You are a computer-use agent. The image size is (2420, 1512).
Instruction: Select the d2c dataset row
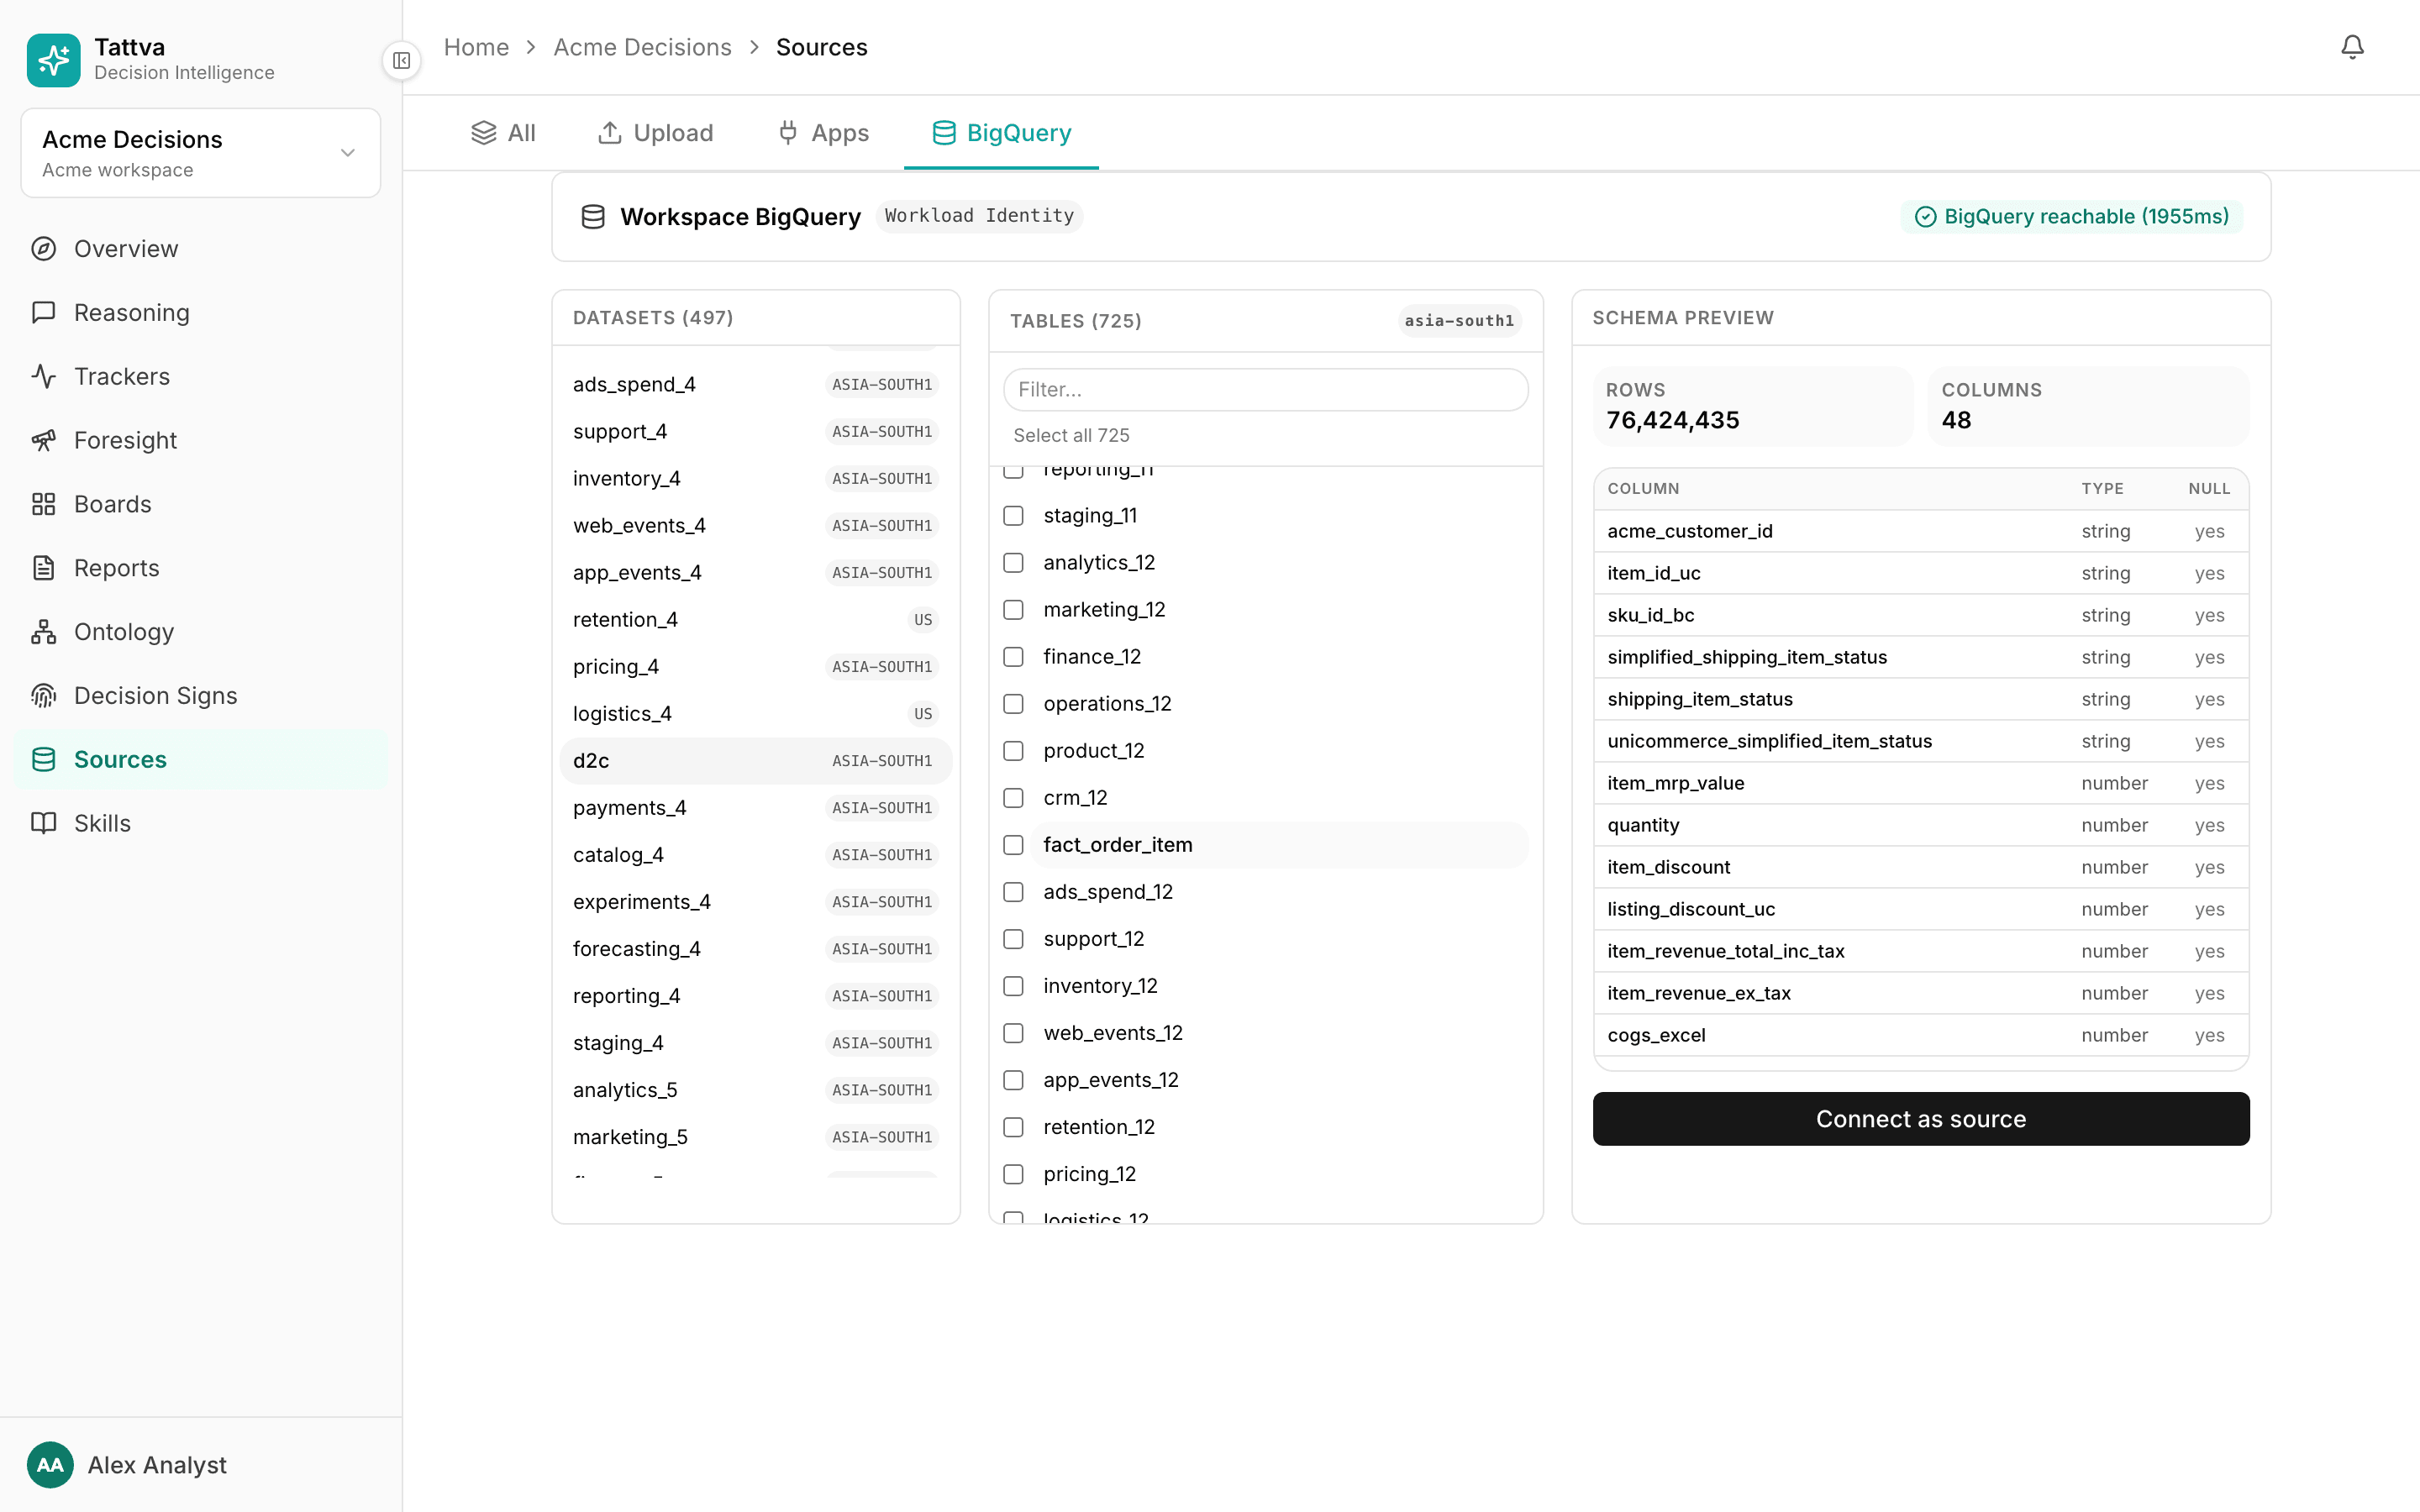(755, 761)
